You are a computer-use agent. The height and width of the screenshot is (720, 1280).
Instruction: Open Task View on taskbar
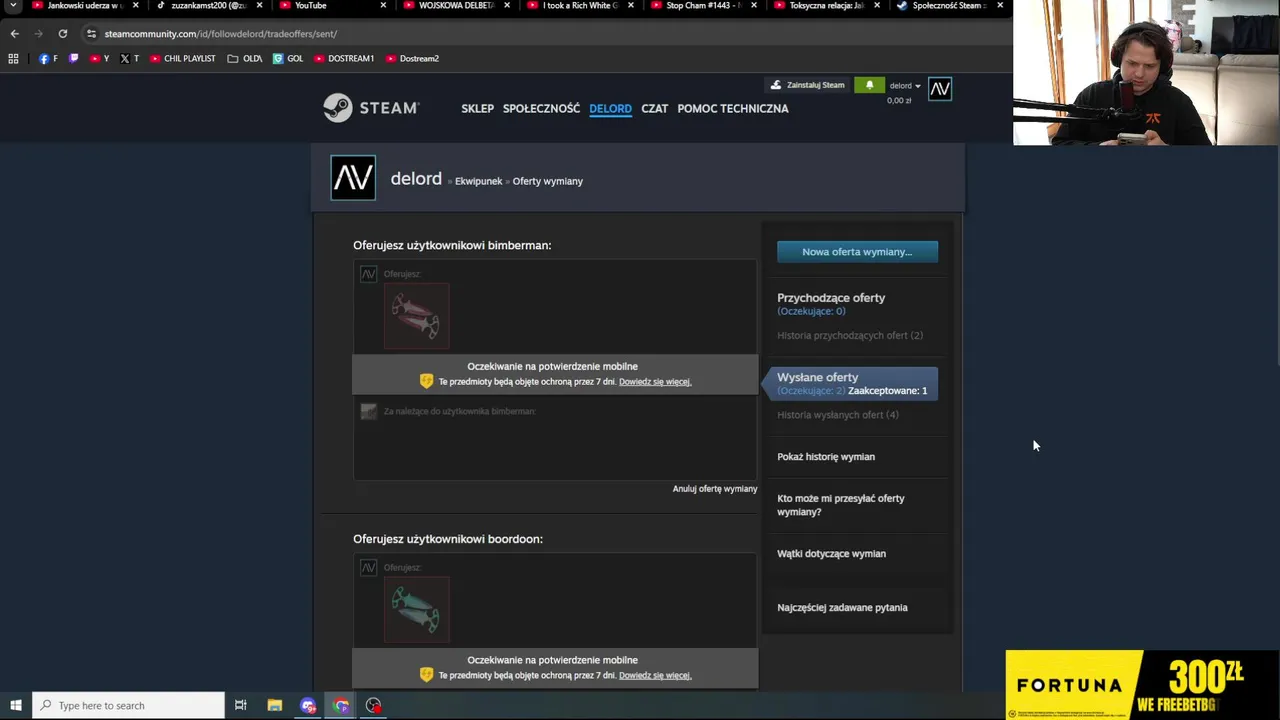240,706
